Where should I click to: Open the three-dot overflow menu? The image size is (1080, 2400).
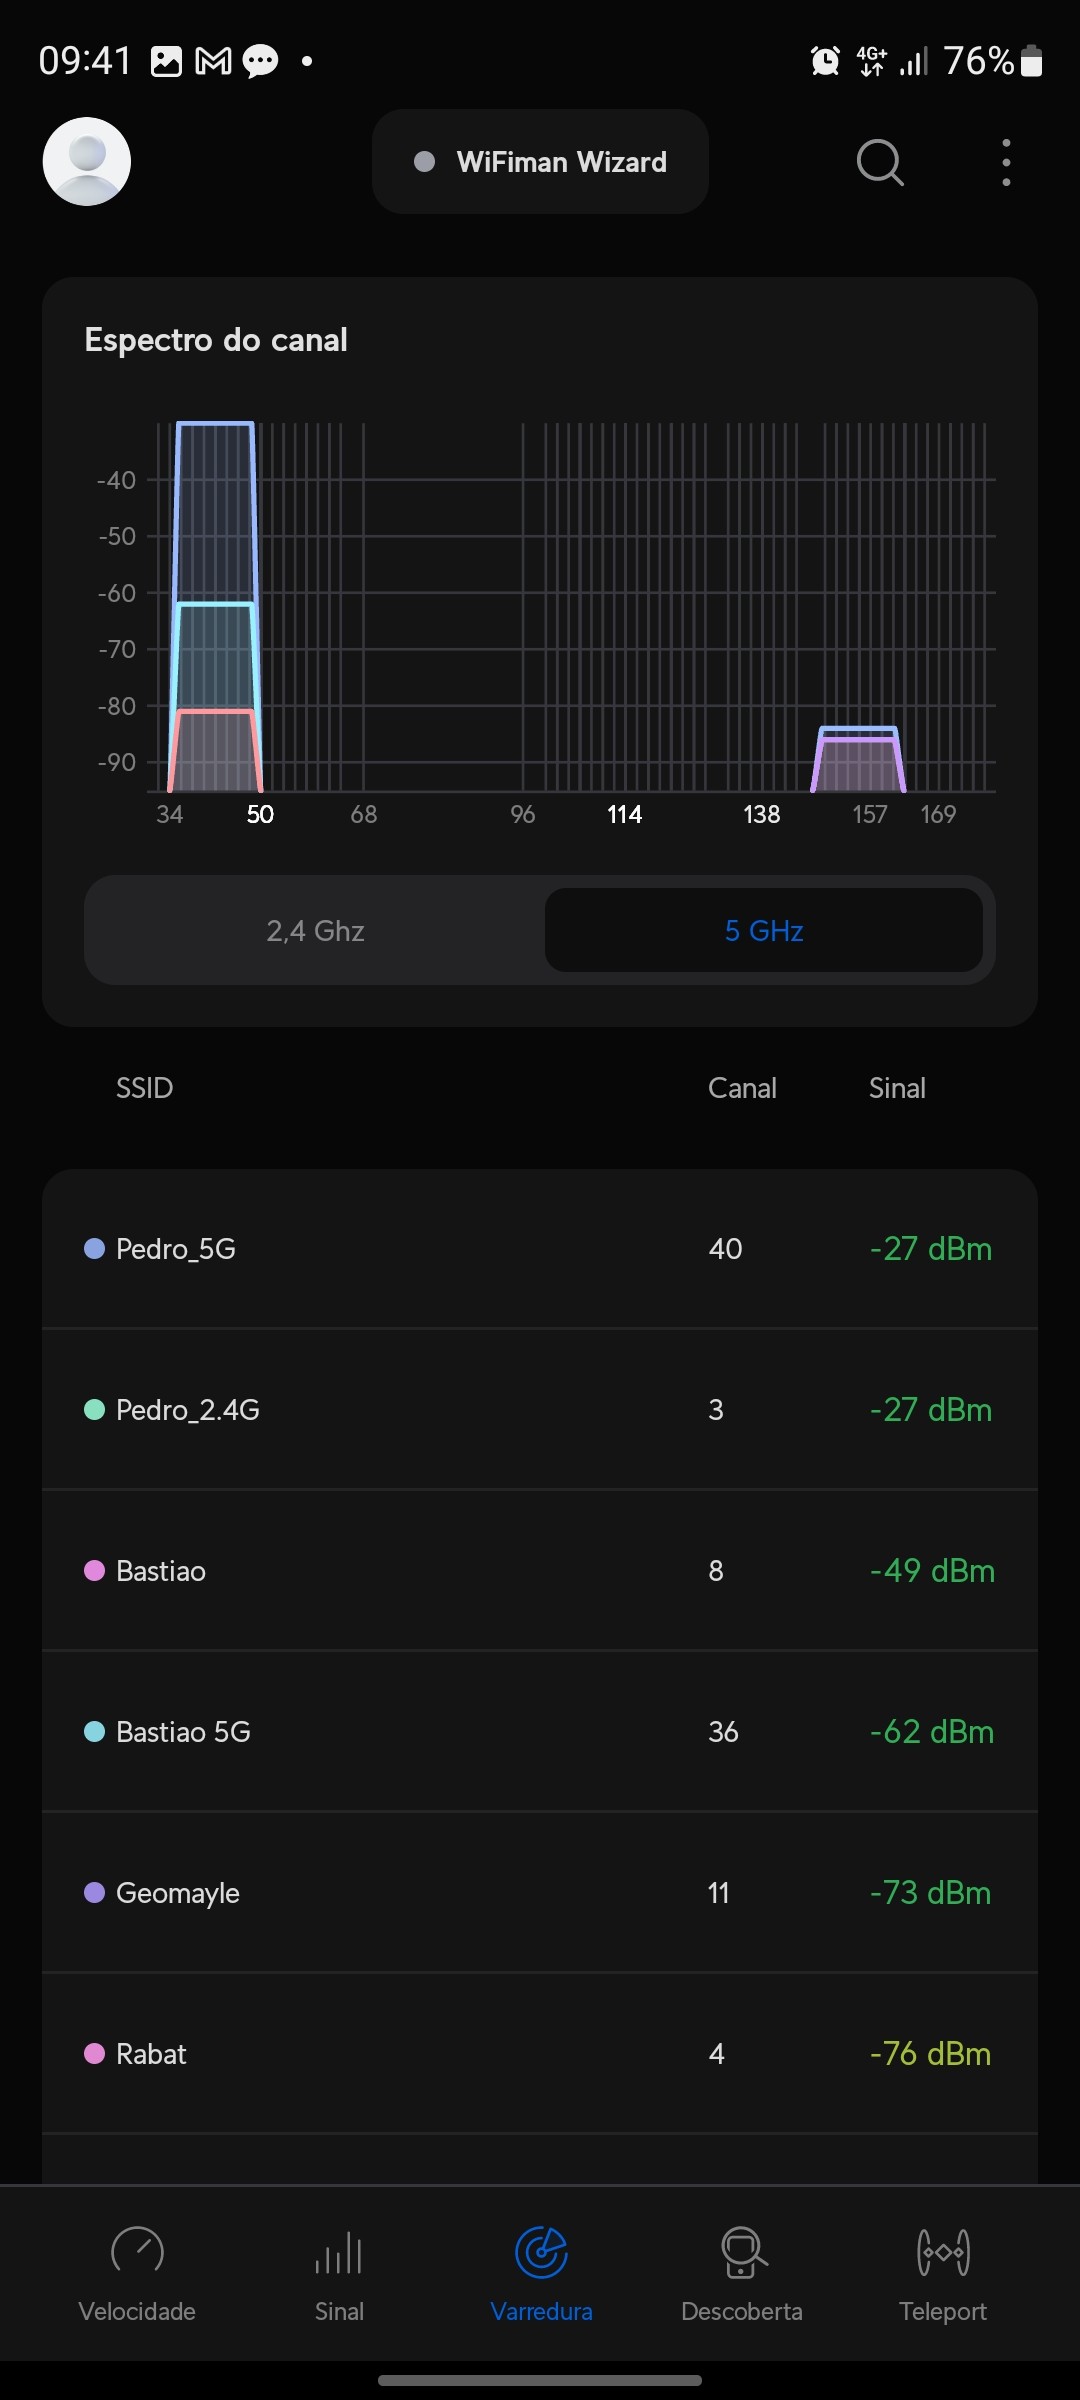pyautogui.click(x=1006, y=162)
